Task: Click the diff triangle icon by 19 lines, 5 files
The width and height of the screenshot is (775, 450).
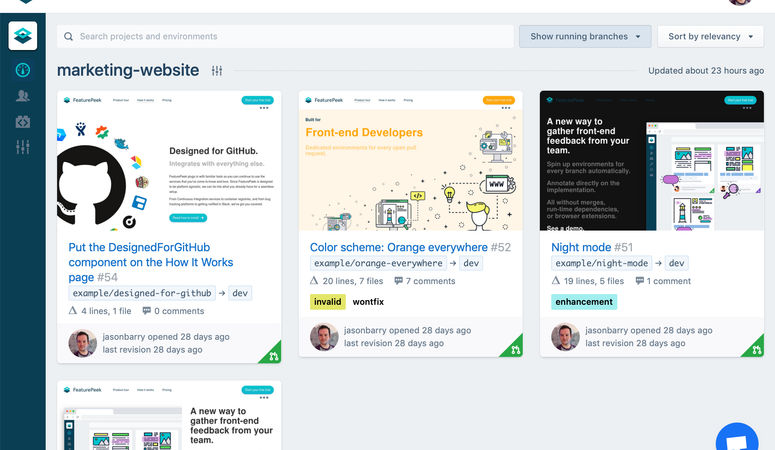Action: [556, 280]
